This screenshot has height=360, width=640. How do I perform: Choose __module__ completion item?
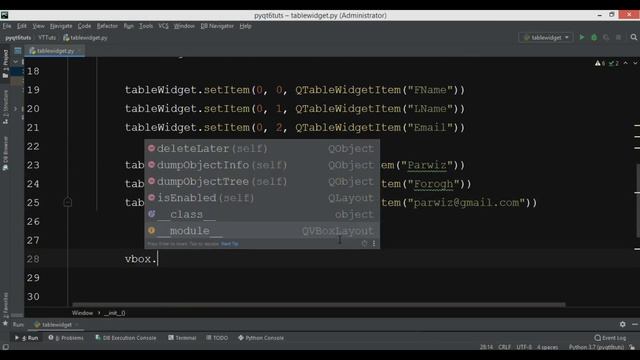[262, 230]
